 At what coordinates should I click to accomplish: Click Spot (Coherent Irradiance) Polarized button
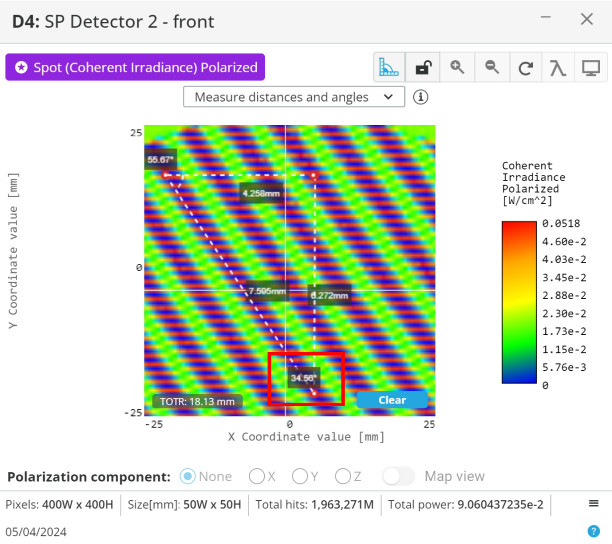(x=135, y=67)
